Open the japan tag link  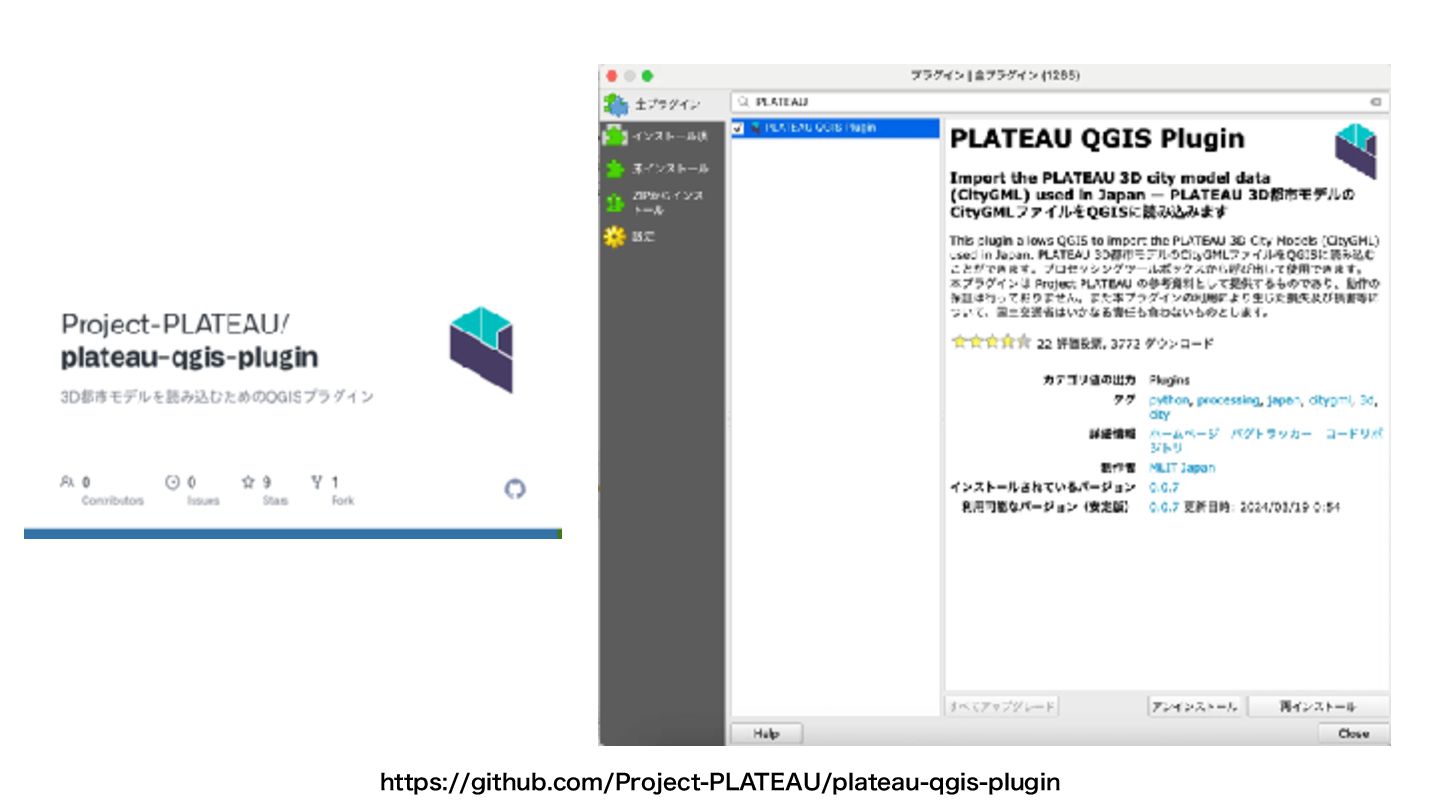pyautogui.click(x=1284, y=400)
